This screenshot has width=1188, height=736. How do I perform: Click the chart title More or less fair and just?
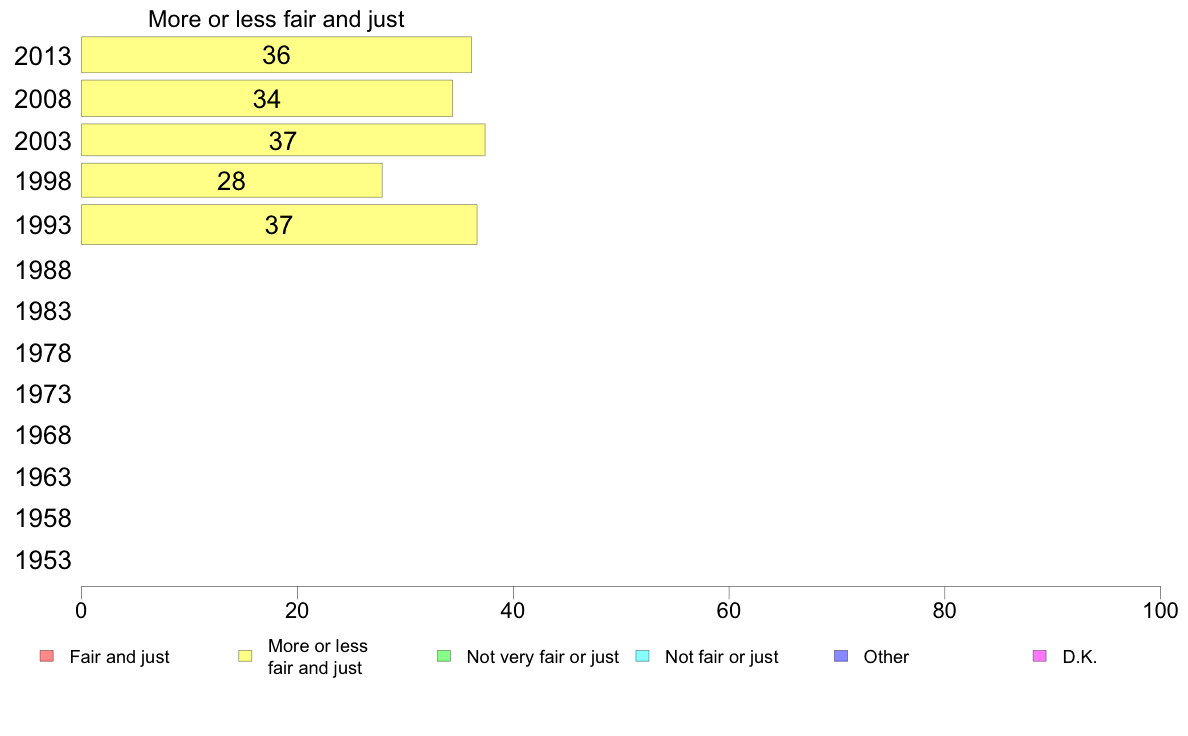point(276,19)
